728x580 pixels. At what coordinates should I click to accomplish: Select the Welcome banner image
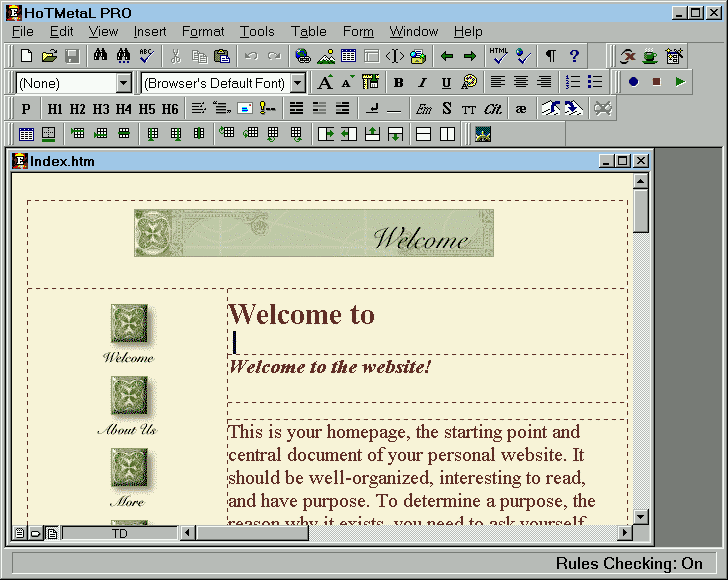[x=314, y=233]
